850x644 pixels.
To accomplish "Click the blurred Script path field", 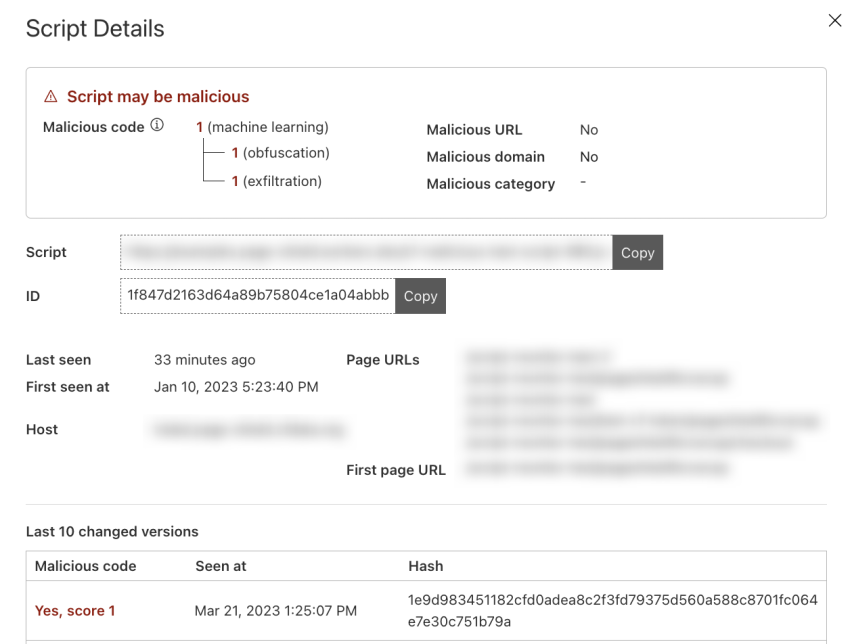I will point(365,252).
